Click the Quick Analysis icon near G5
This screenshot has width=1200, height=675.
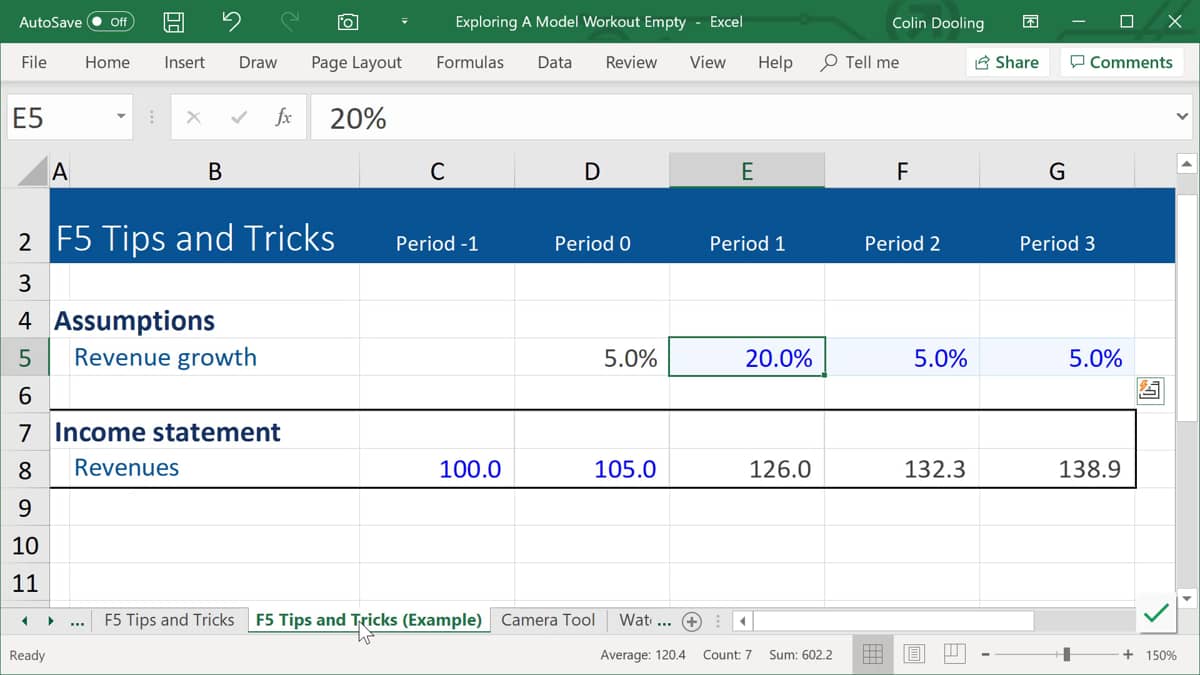[x=1150, y=390]
